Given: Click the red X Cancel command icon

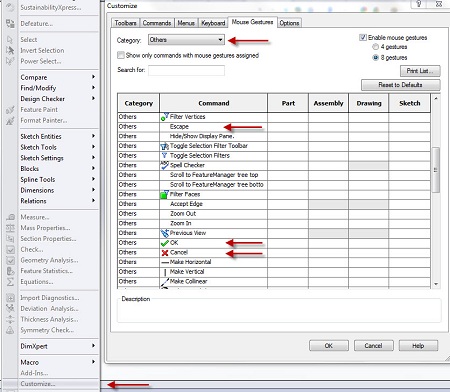Looking at the screenshot, I should tap(164, 253).
